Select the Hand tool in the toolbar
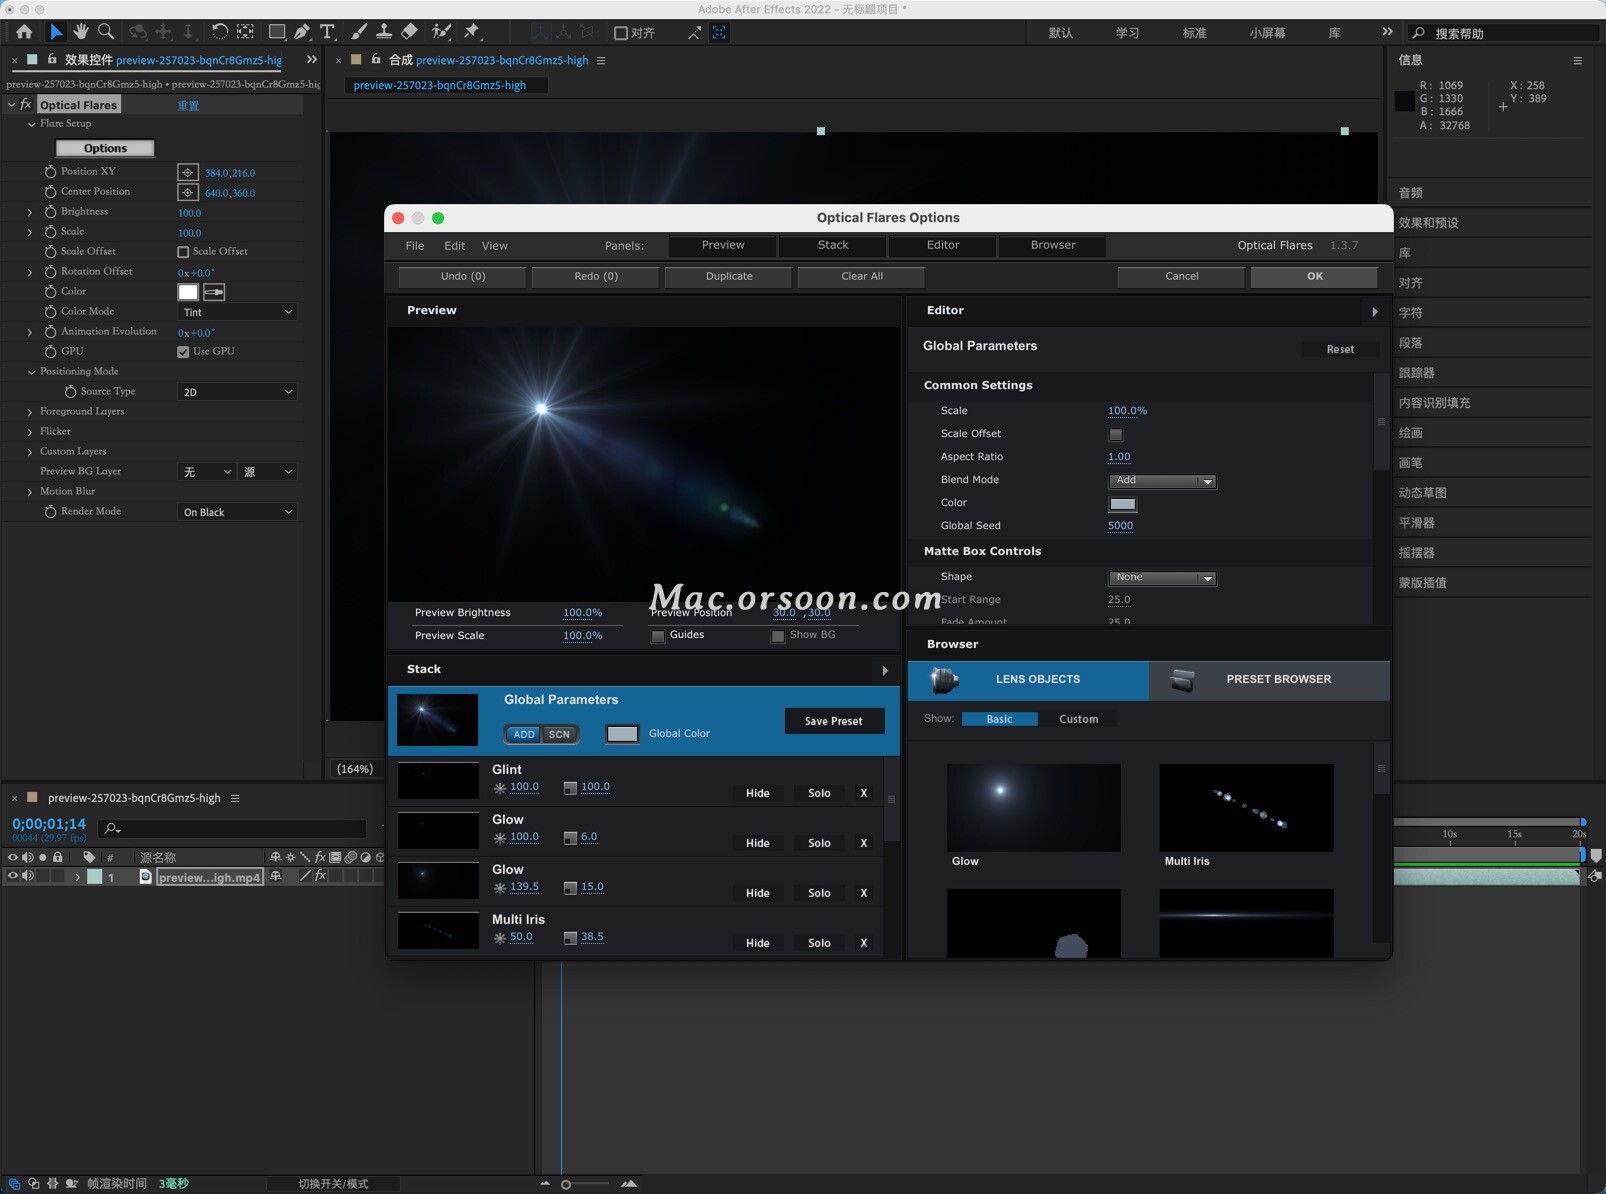 [x=80, y=32]
